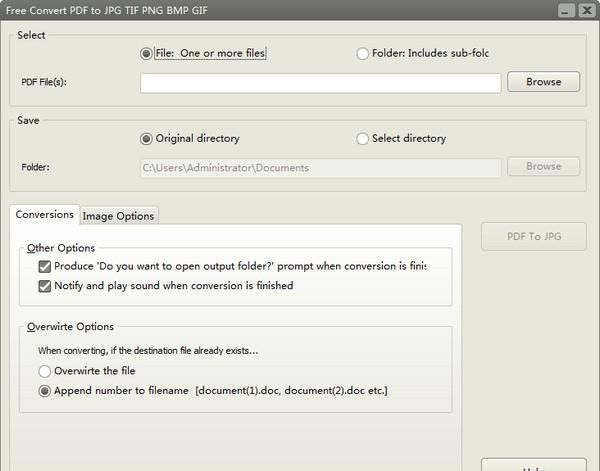Click the PDF To JPG button
The image size is (600, 471).
point(534,236)
